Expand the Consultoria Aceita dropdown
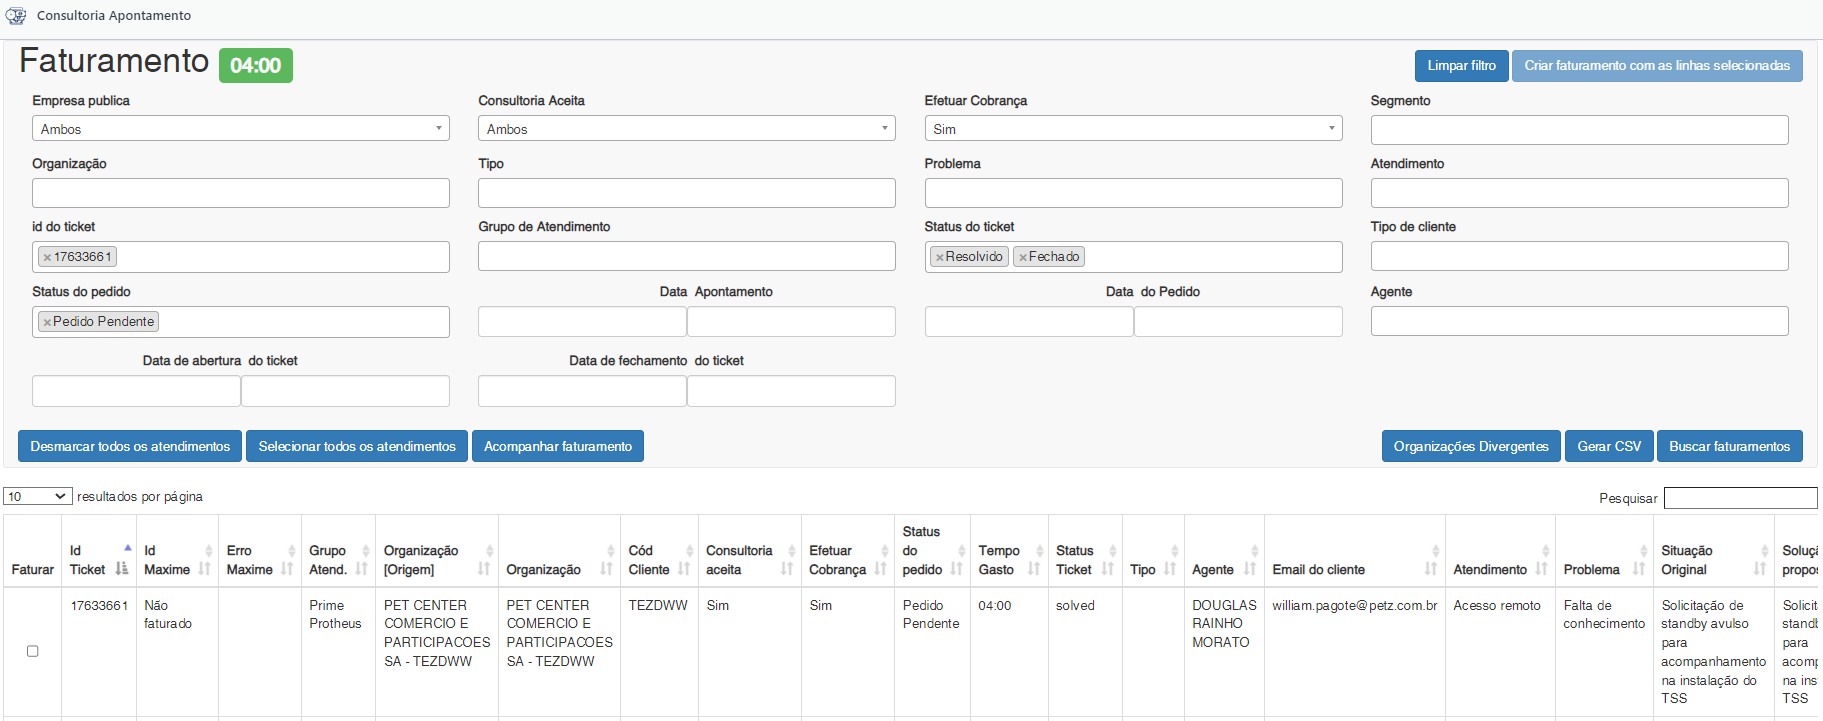 coord(686,129)
